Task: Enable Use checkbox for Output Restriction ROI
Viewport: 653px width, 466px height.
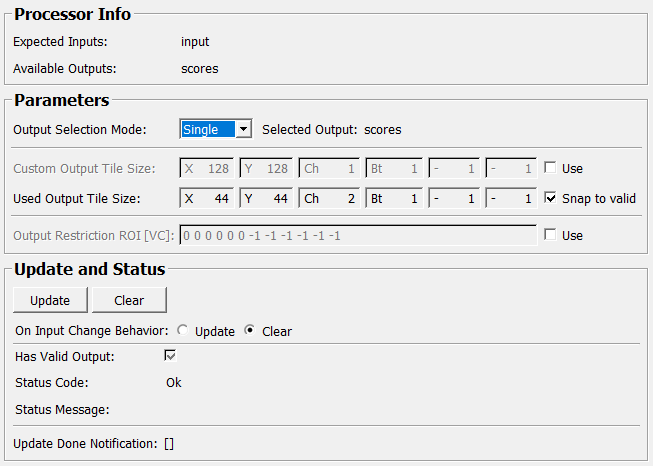Action: pyautogui.click(x=551, y=235)
